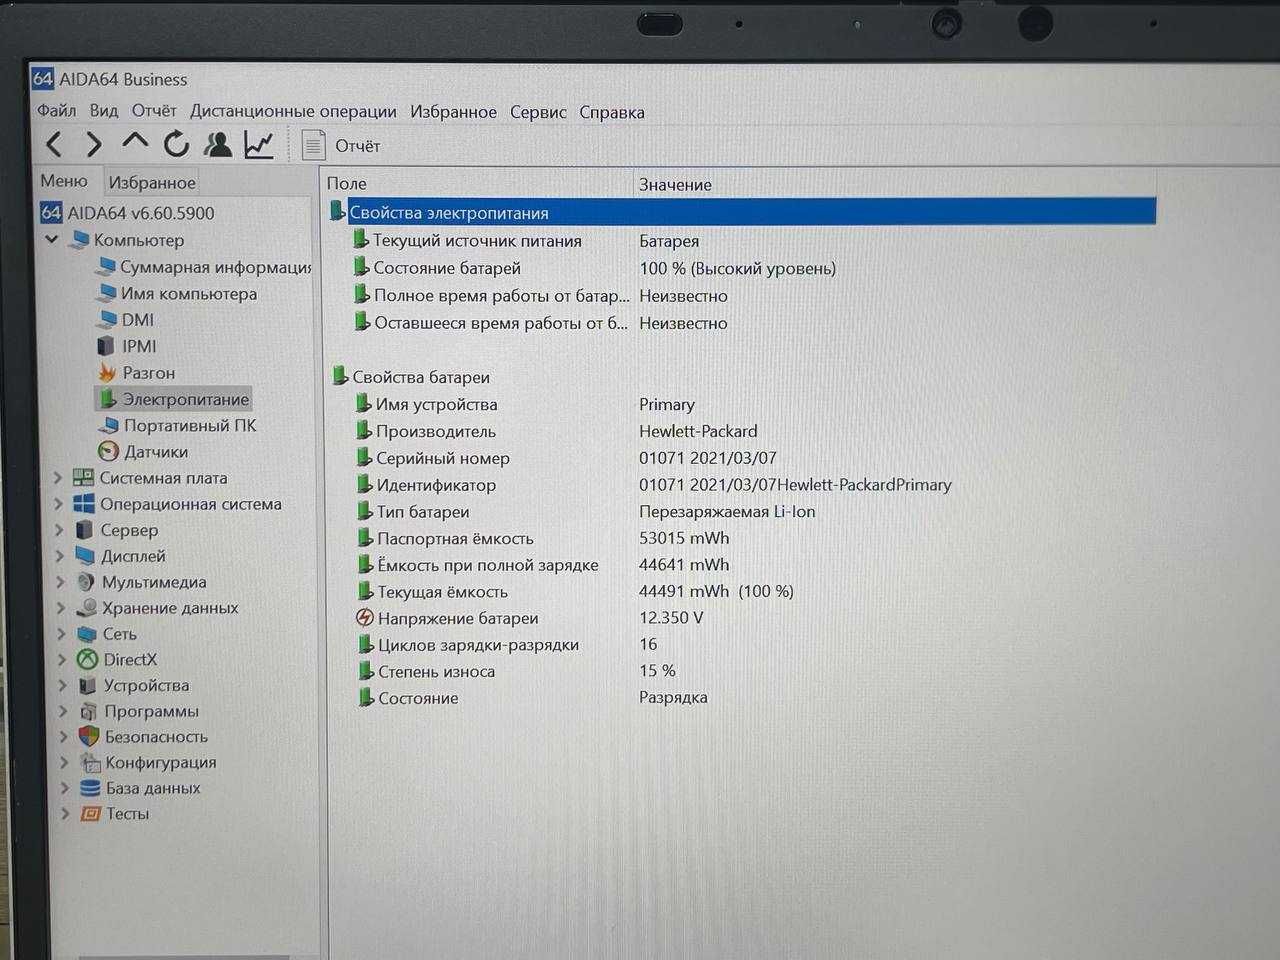Expand the Сервер node

tap(58, 530)
